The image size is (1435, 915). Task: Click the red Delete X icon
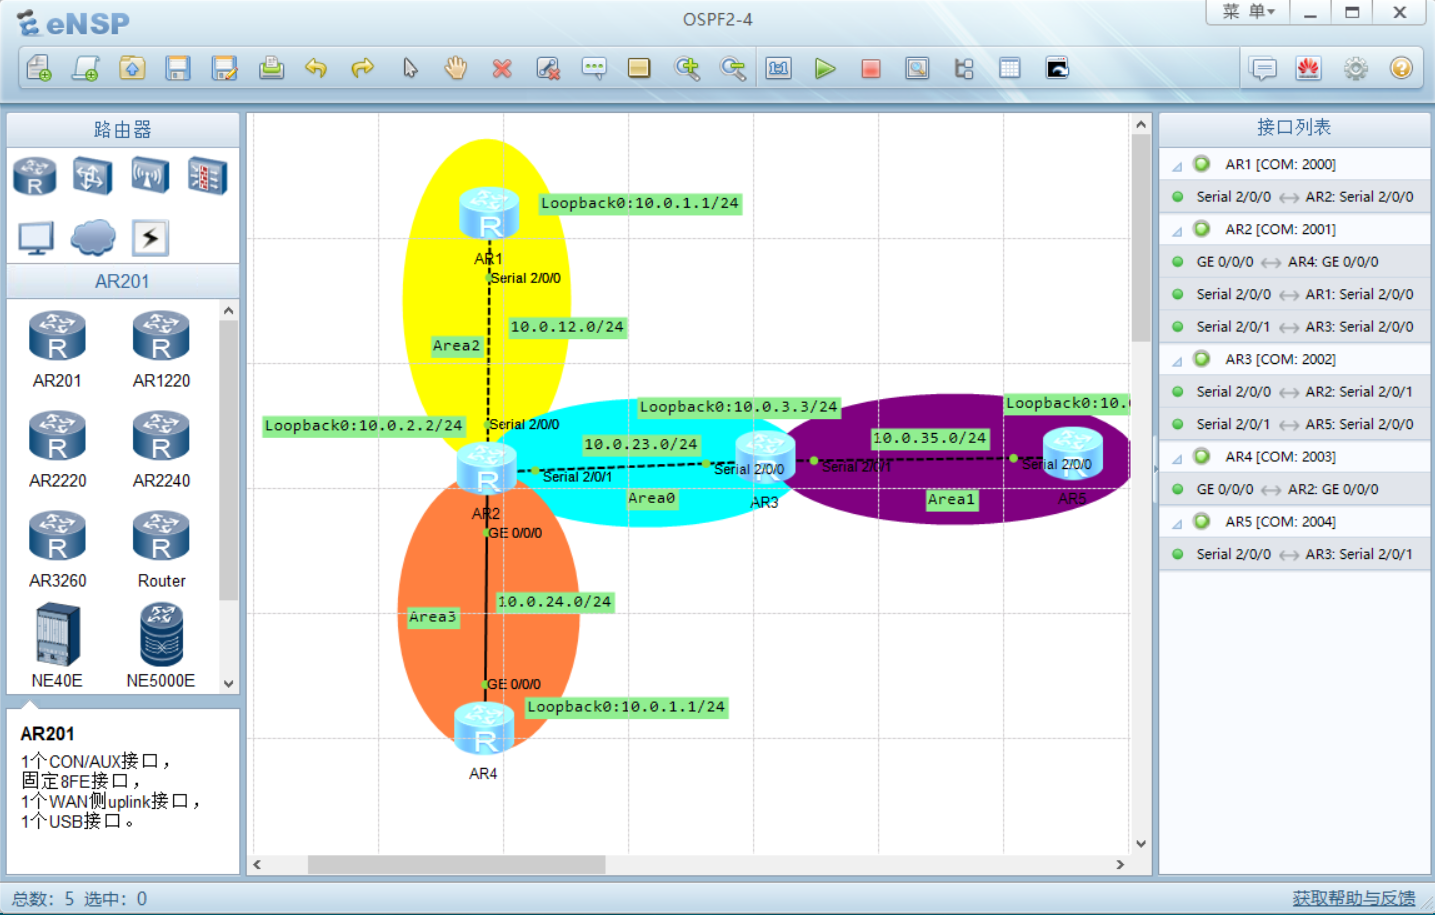point(502,68)
